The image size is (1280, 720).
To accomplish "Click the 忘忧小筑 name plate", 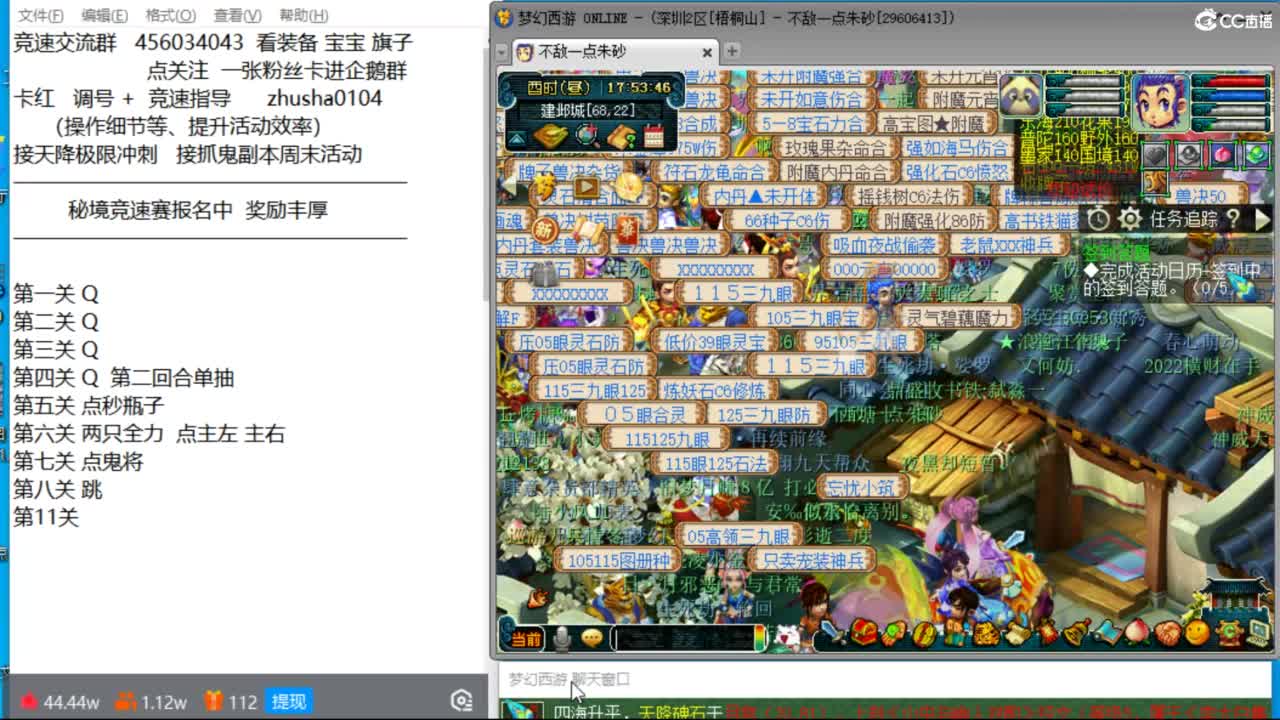I will pos(862,488).
